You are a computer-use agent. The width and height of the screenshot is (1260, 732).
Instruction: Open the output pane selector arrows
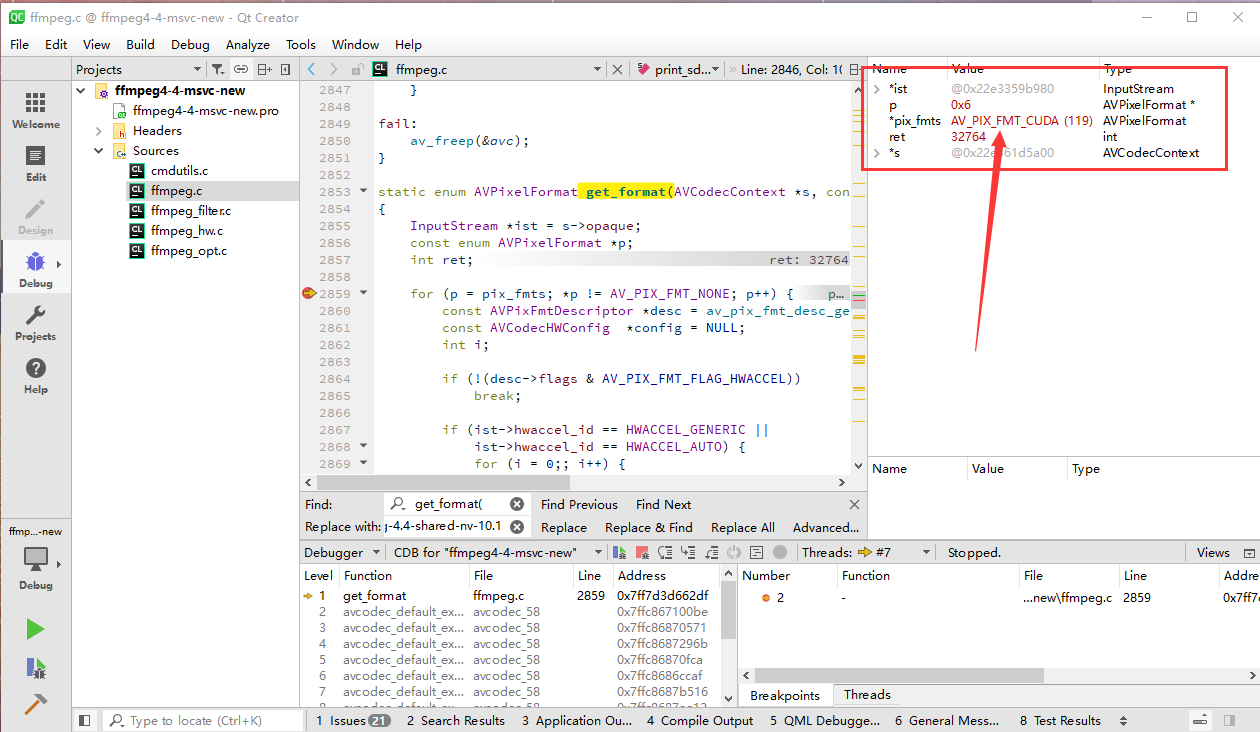coord(1124,720)
